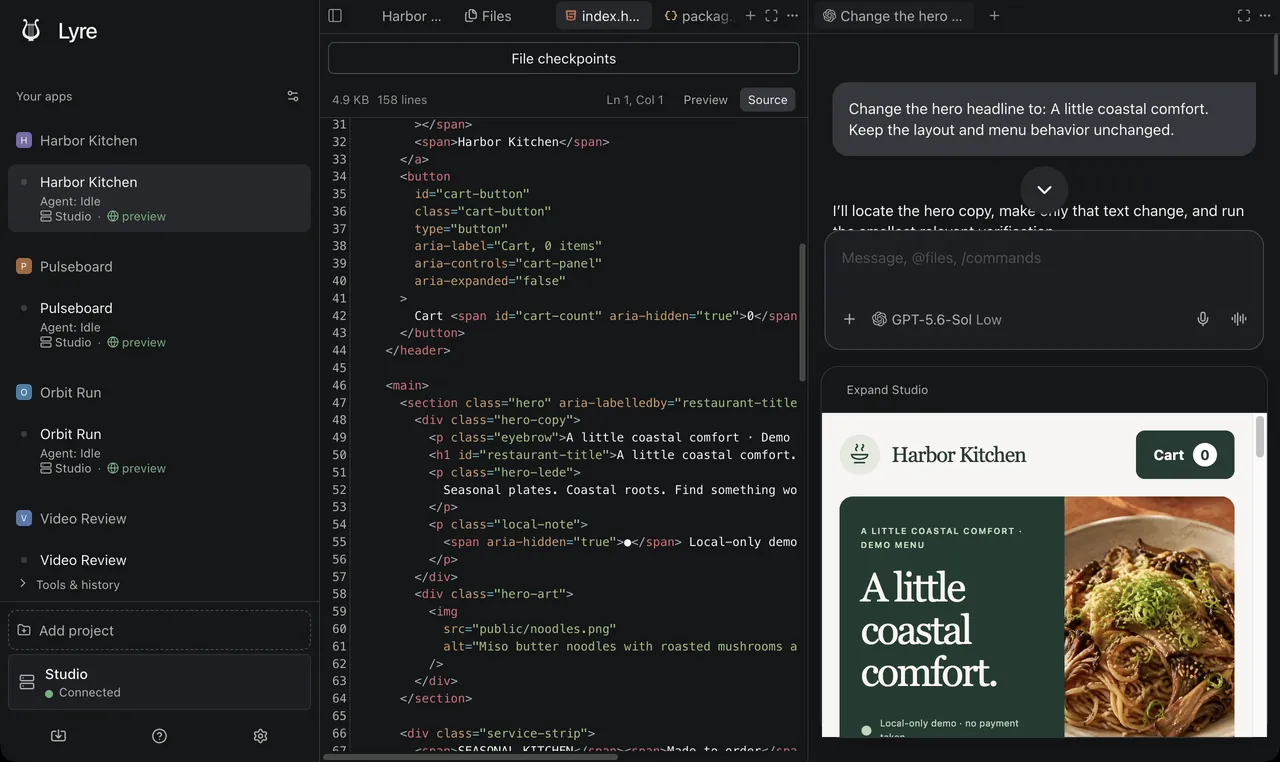Click the fullscreen icon in the editor tab bar
The height and width of the screenshot is (762, 1280).
[x=771, y=16]
